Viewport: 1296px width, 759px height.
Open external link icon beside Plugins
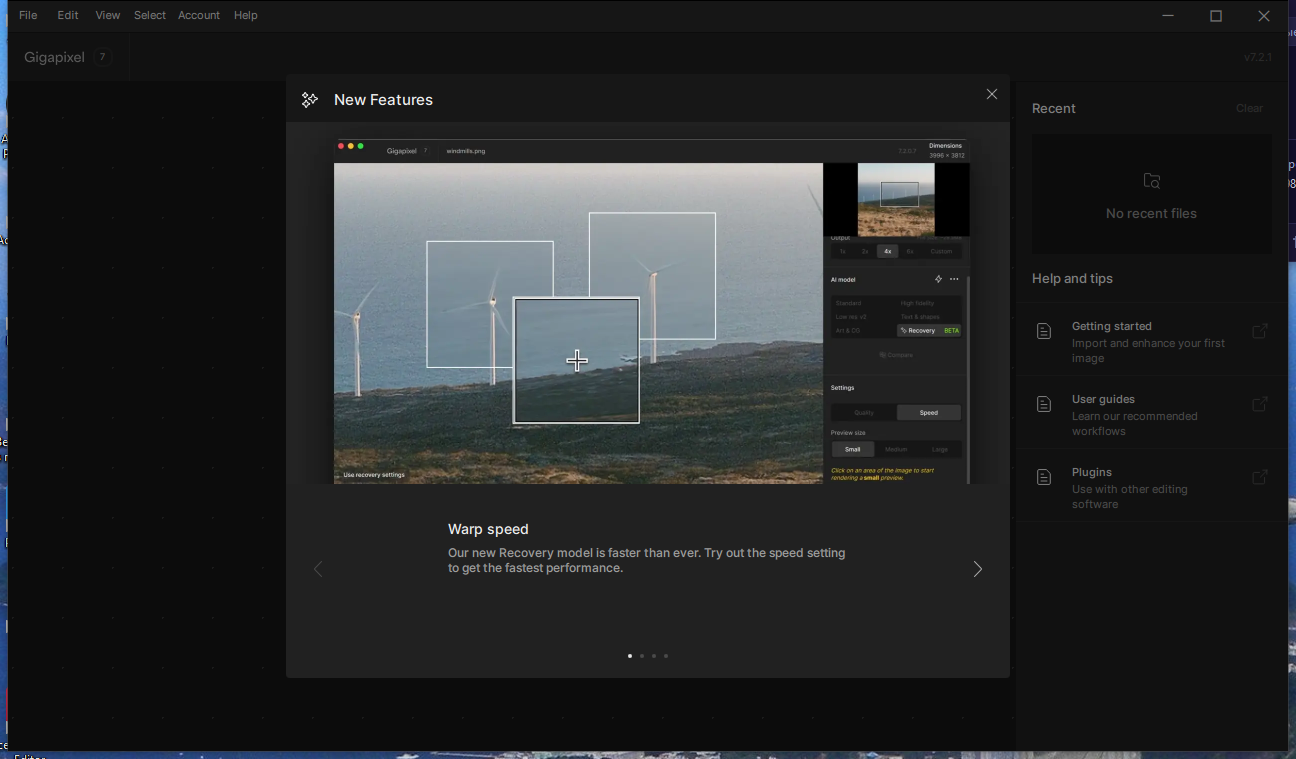[1260, 477]
